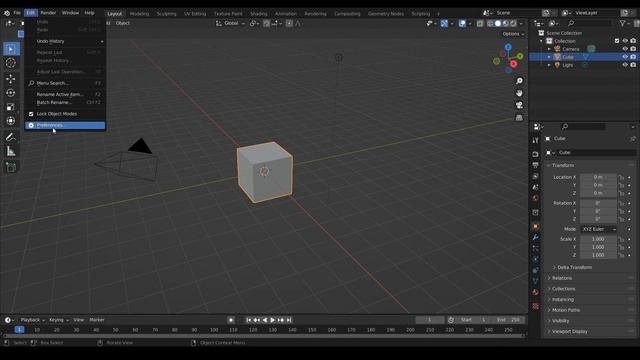The height and width of the screenshot is (360, 640).
Task: Open the Physics properties tab
Action: 536,259
